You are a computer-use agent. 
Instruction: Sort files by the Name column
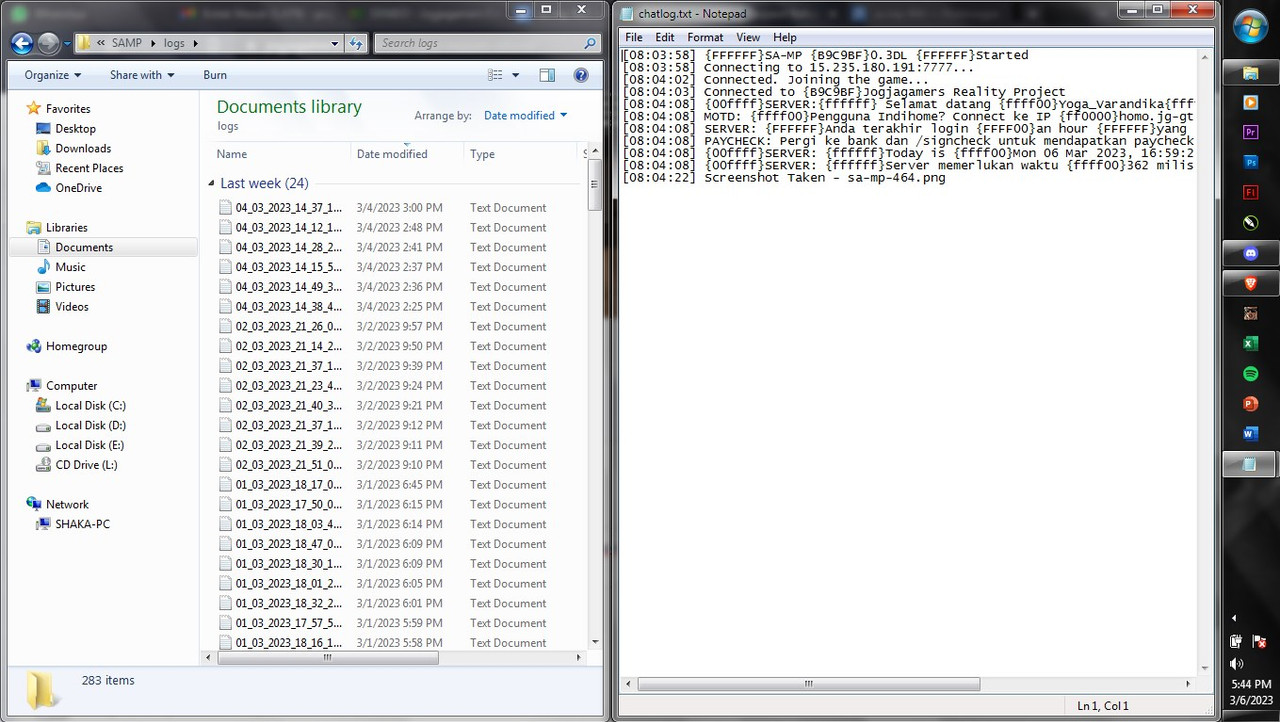[x=280, y=154]
